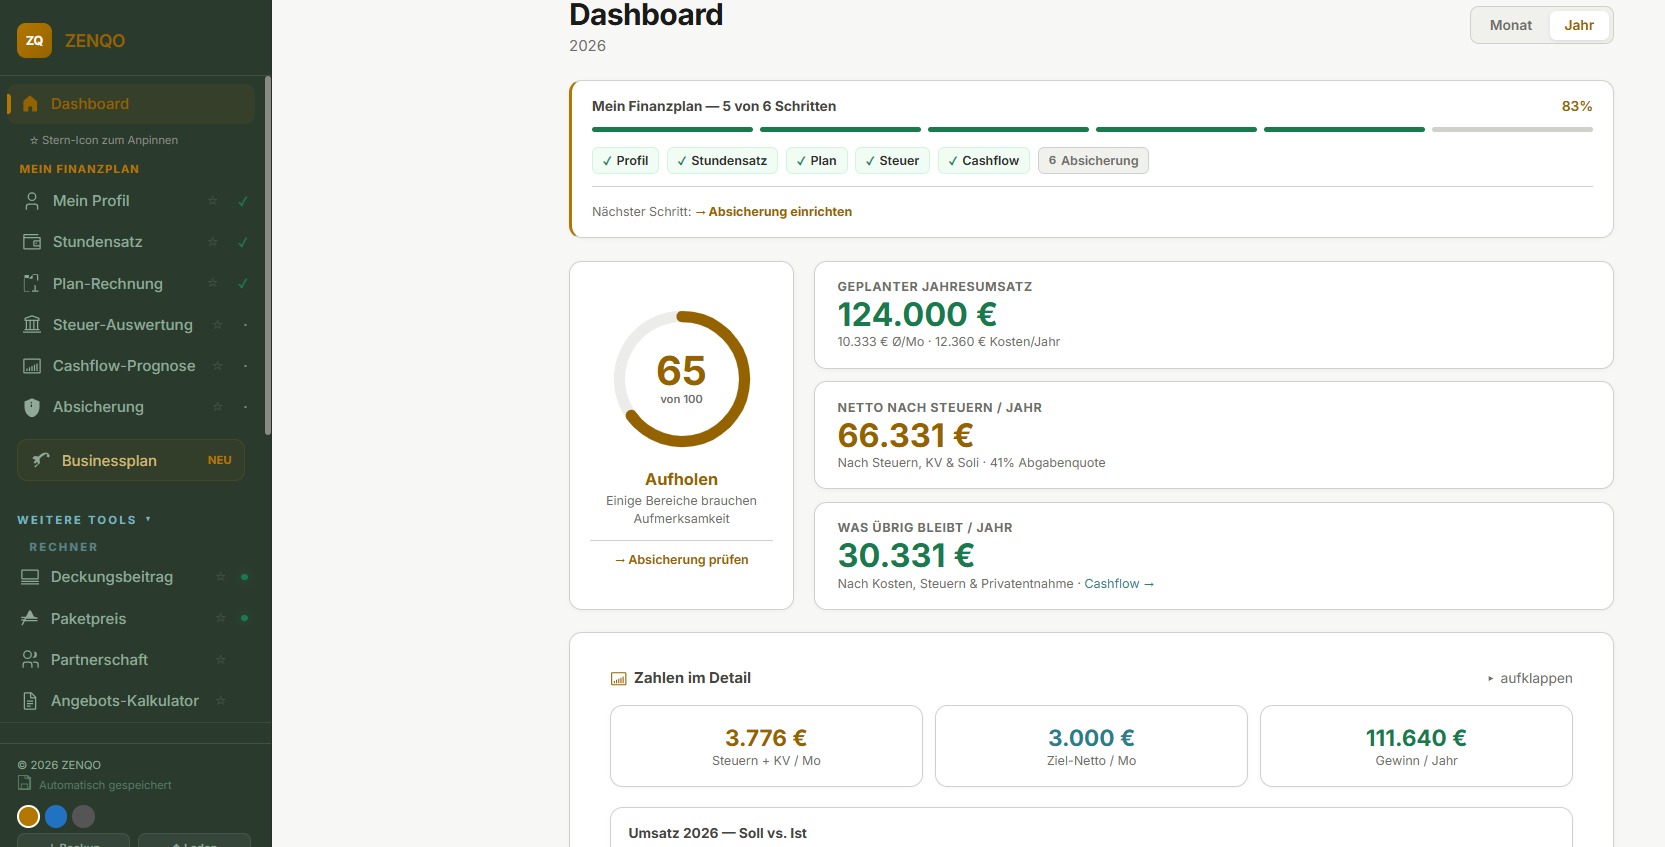The height and width of the screenshot is (847, 1665).
Task: Click the ZENQO logo badge
Action: pos(34,41)
